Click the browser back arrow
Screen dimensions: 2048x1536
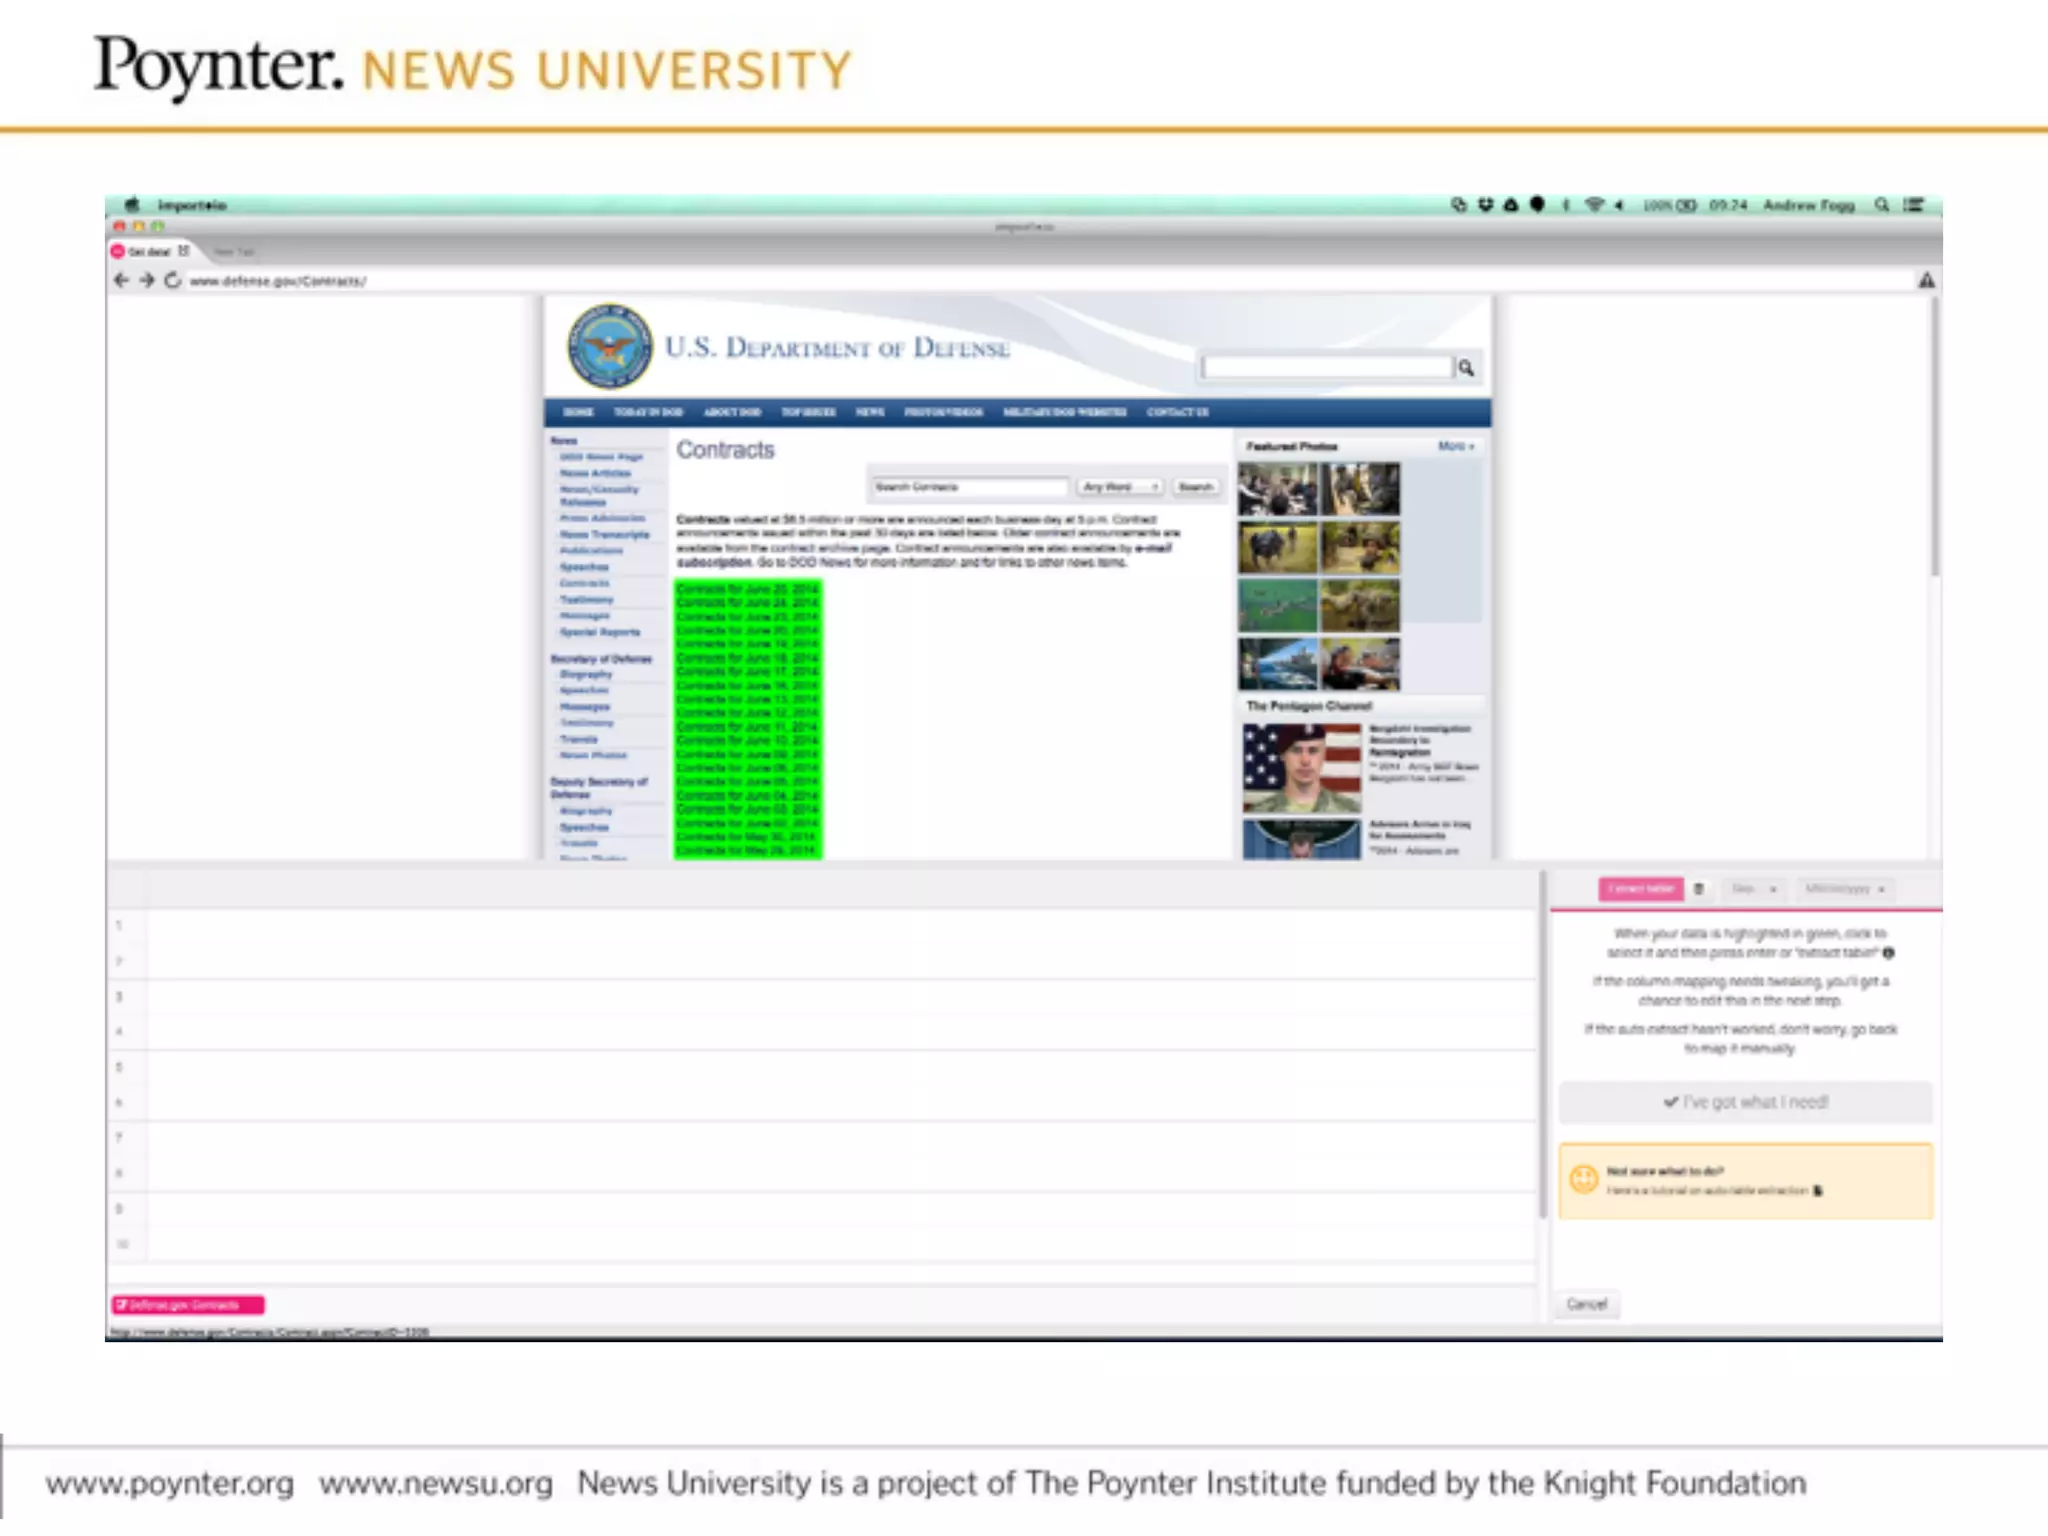121,281
